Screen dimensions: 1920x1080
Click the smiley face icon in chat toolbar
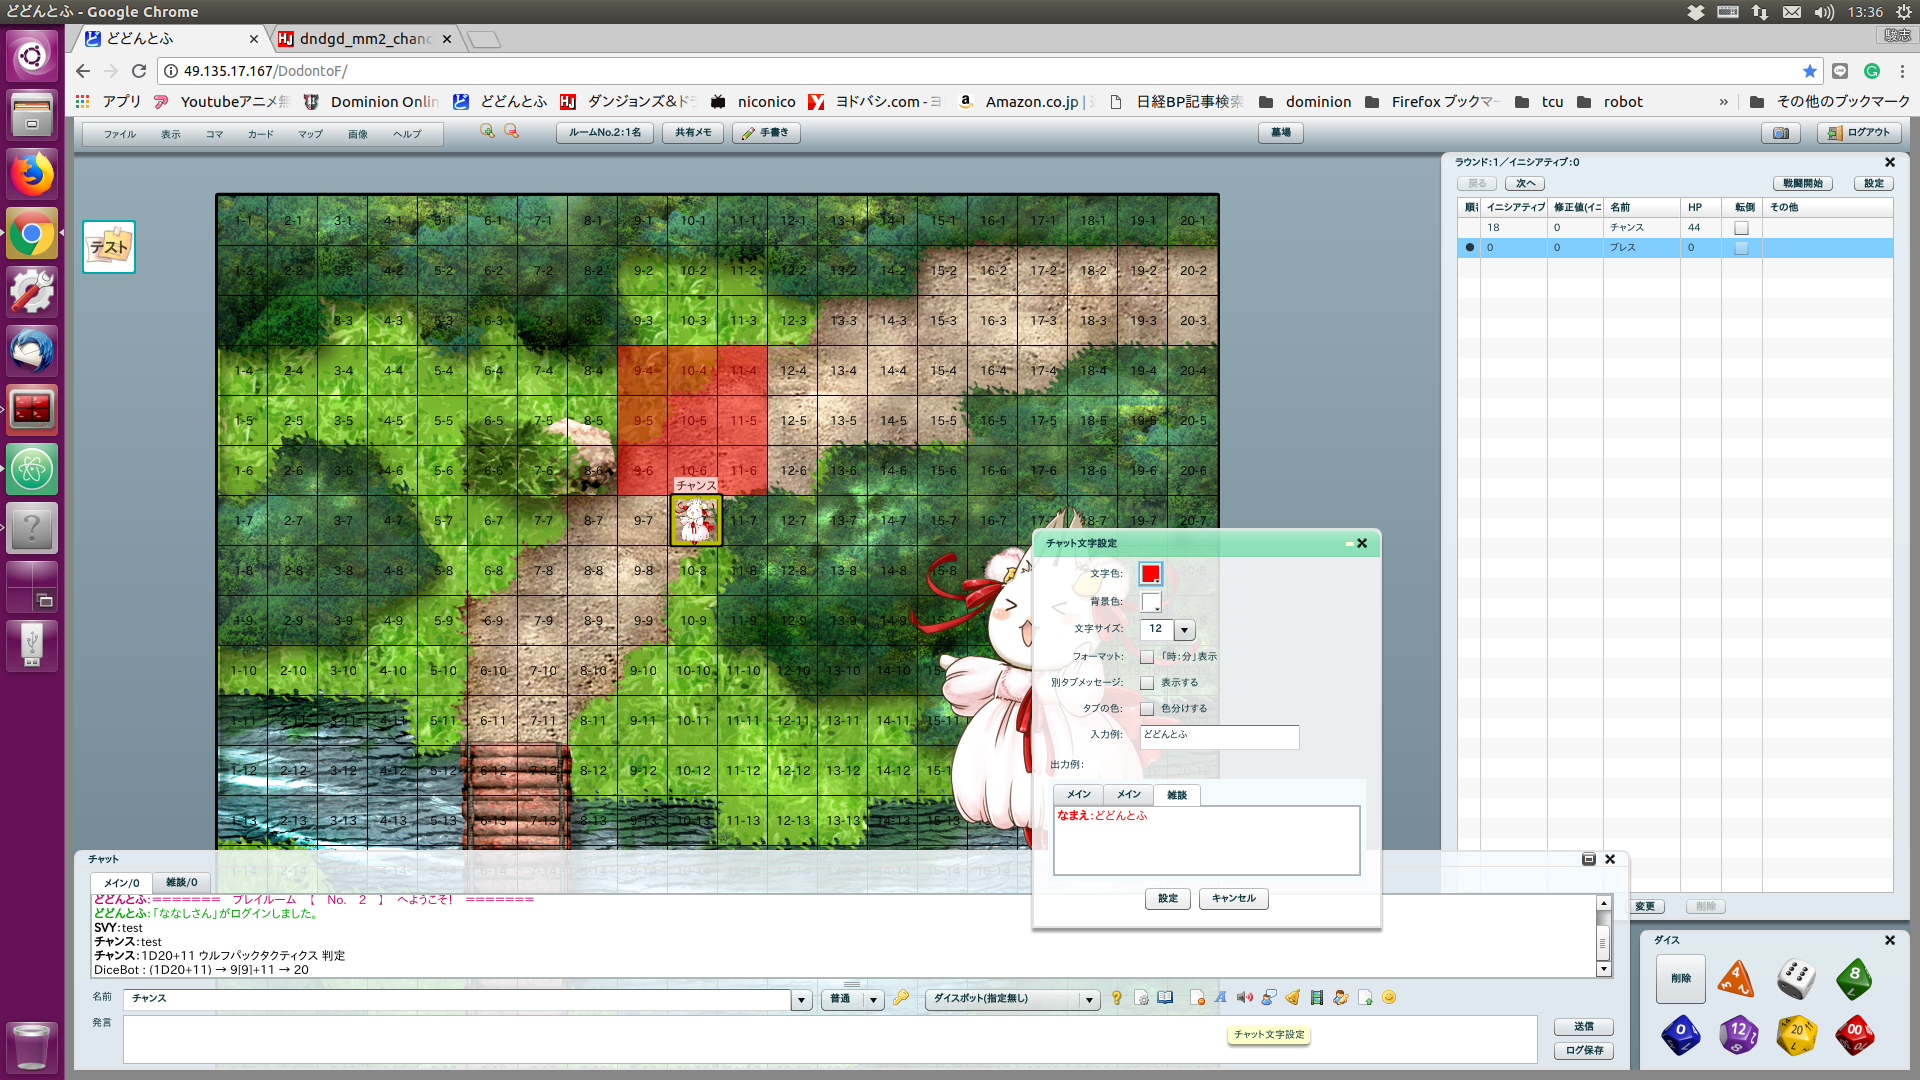[x=1389, y=998]
